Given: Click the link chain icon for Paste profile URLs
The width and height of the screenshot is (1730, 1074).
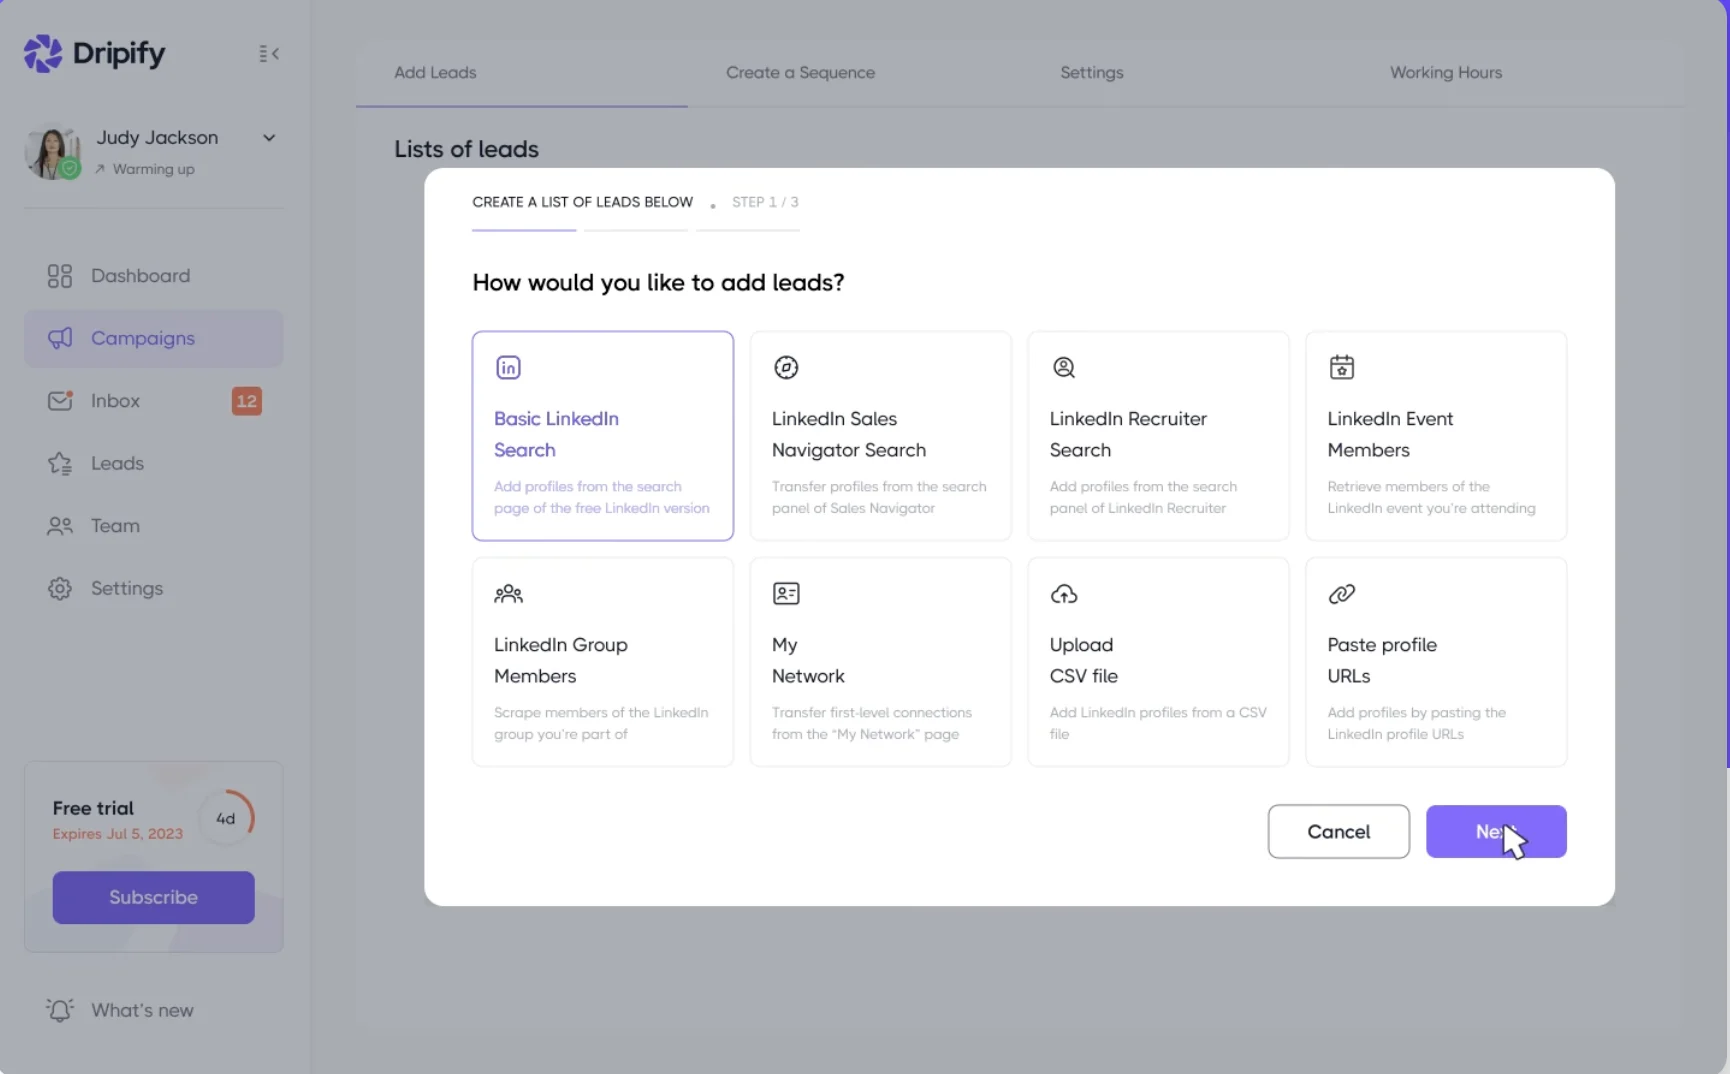Looking at the screenshot, I should [x=1342, y=594].
